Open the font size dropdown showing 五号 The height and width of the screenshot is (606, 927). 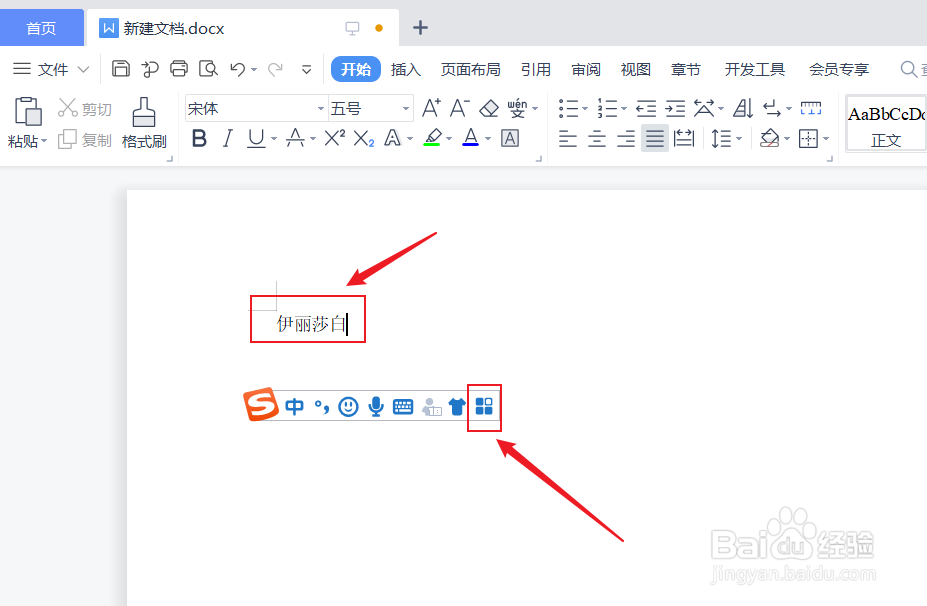pos(370,107)
